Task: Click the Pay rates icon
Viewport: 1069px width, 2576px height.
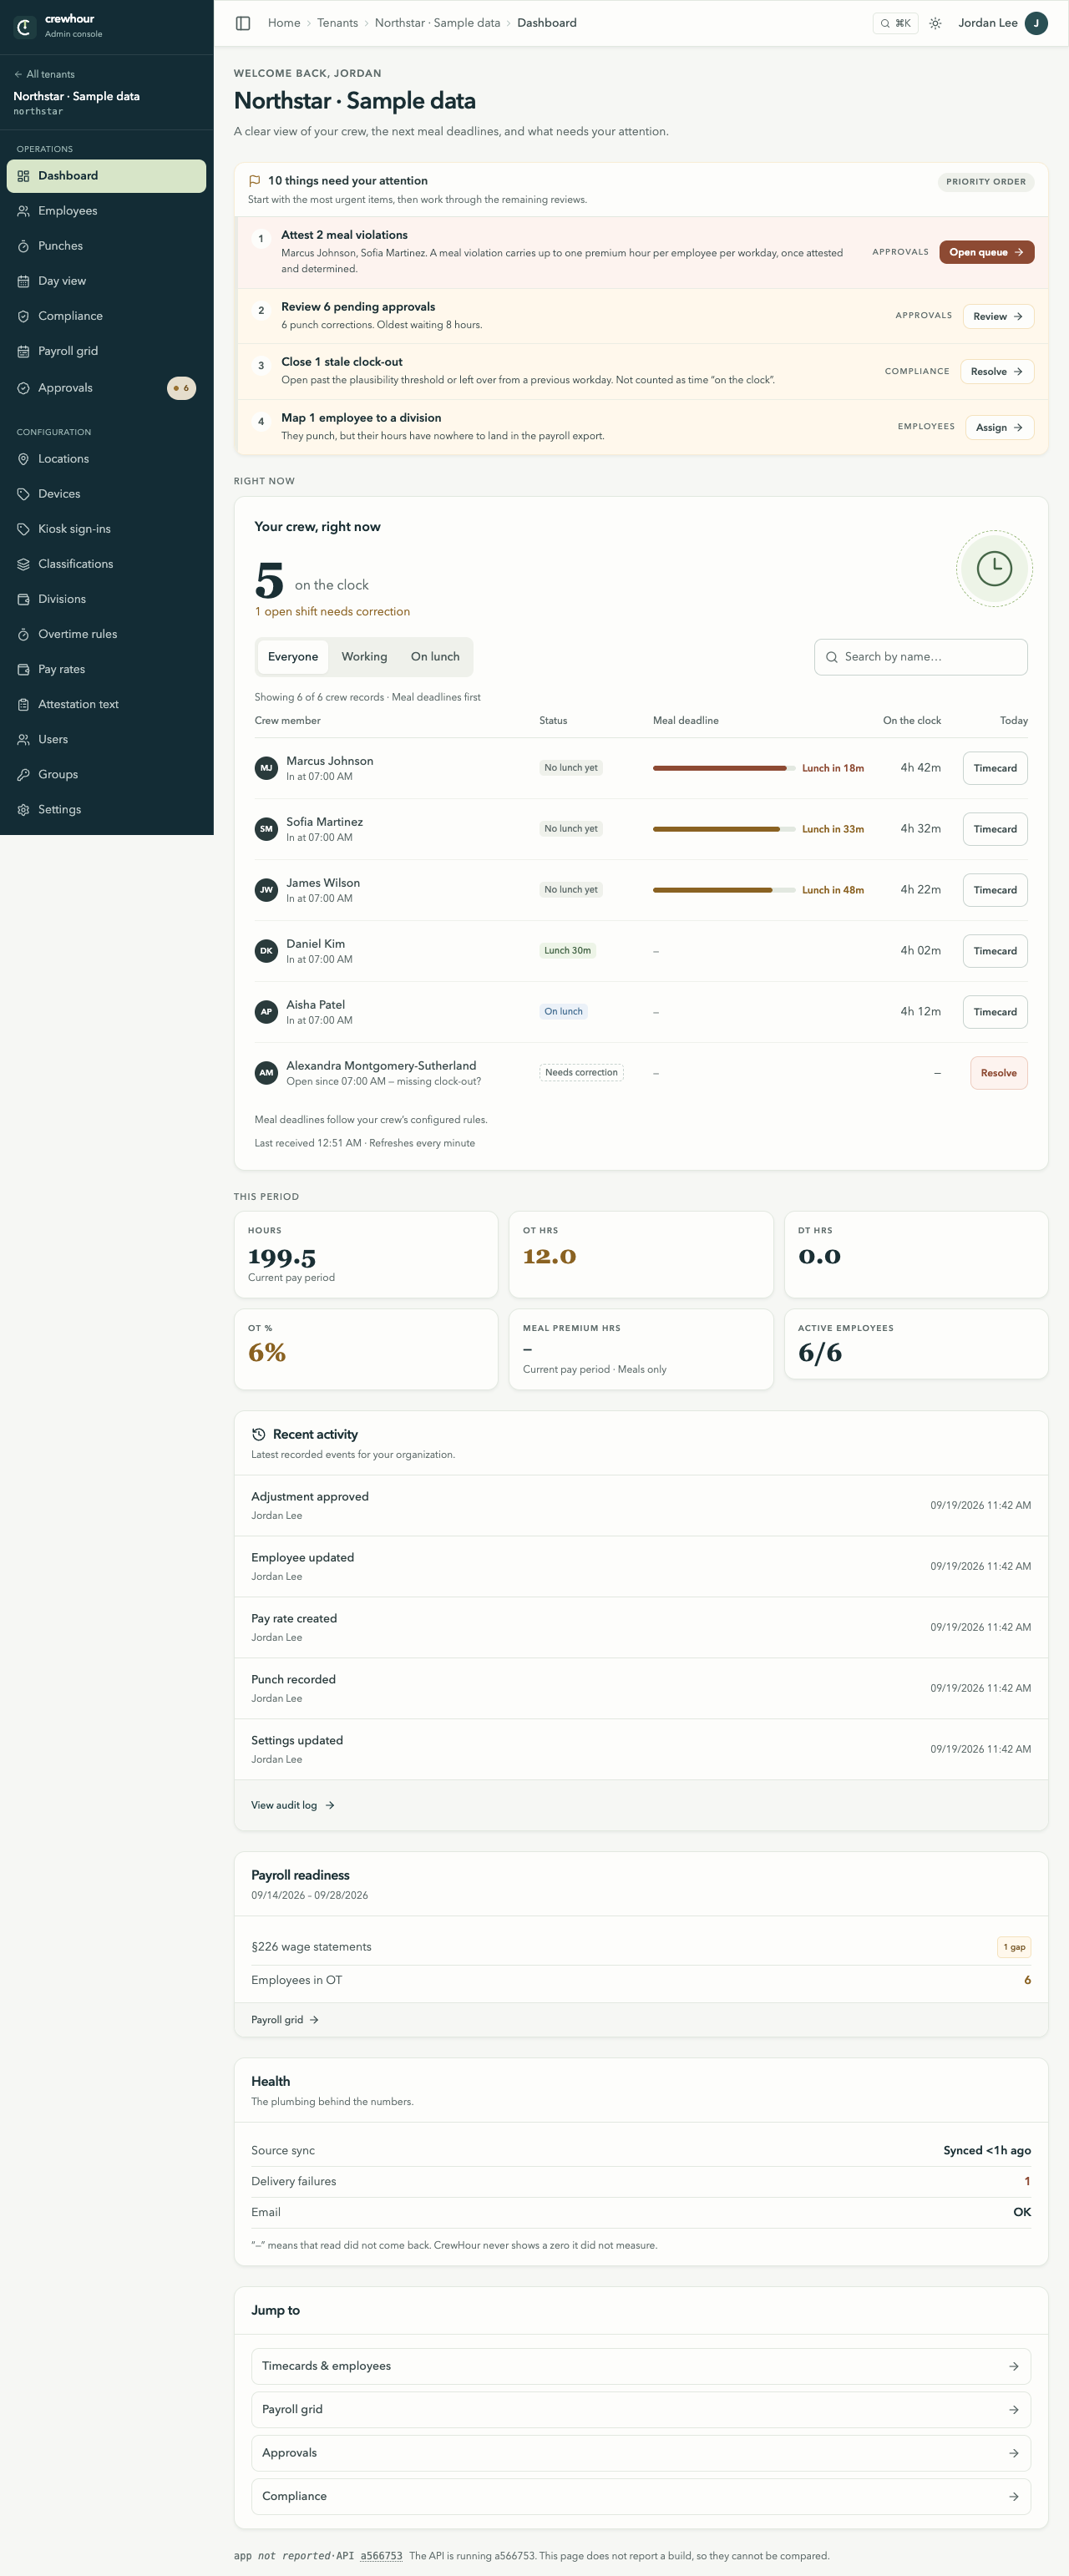Action: click(x=23, y=669)
